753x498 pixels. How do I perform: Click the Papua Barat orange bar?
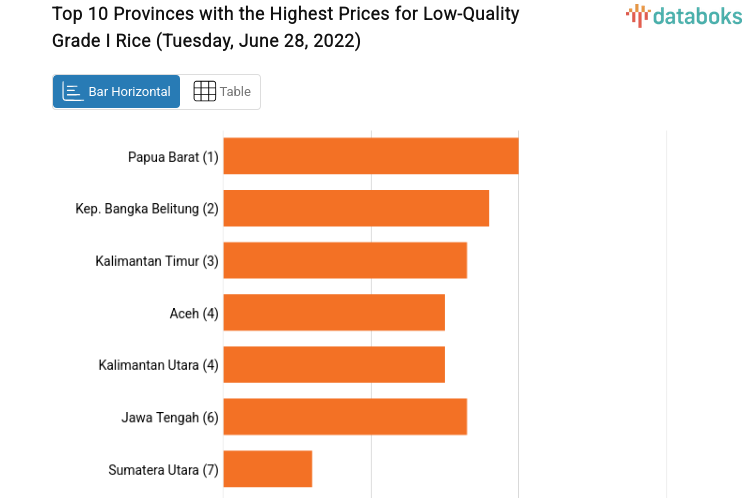click(370, 156)
